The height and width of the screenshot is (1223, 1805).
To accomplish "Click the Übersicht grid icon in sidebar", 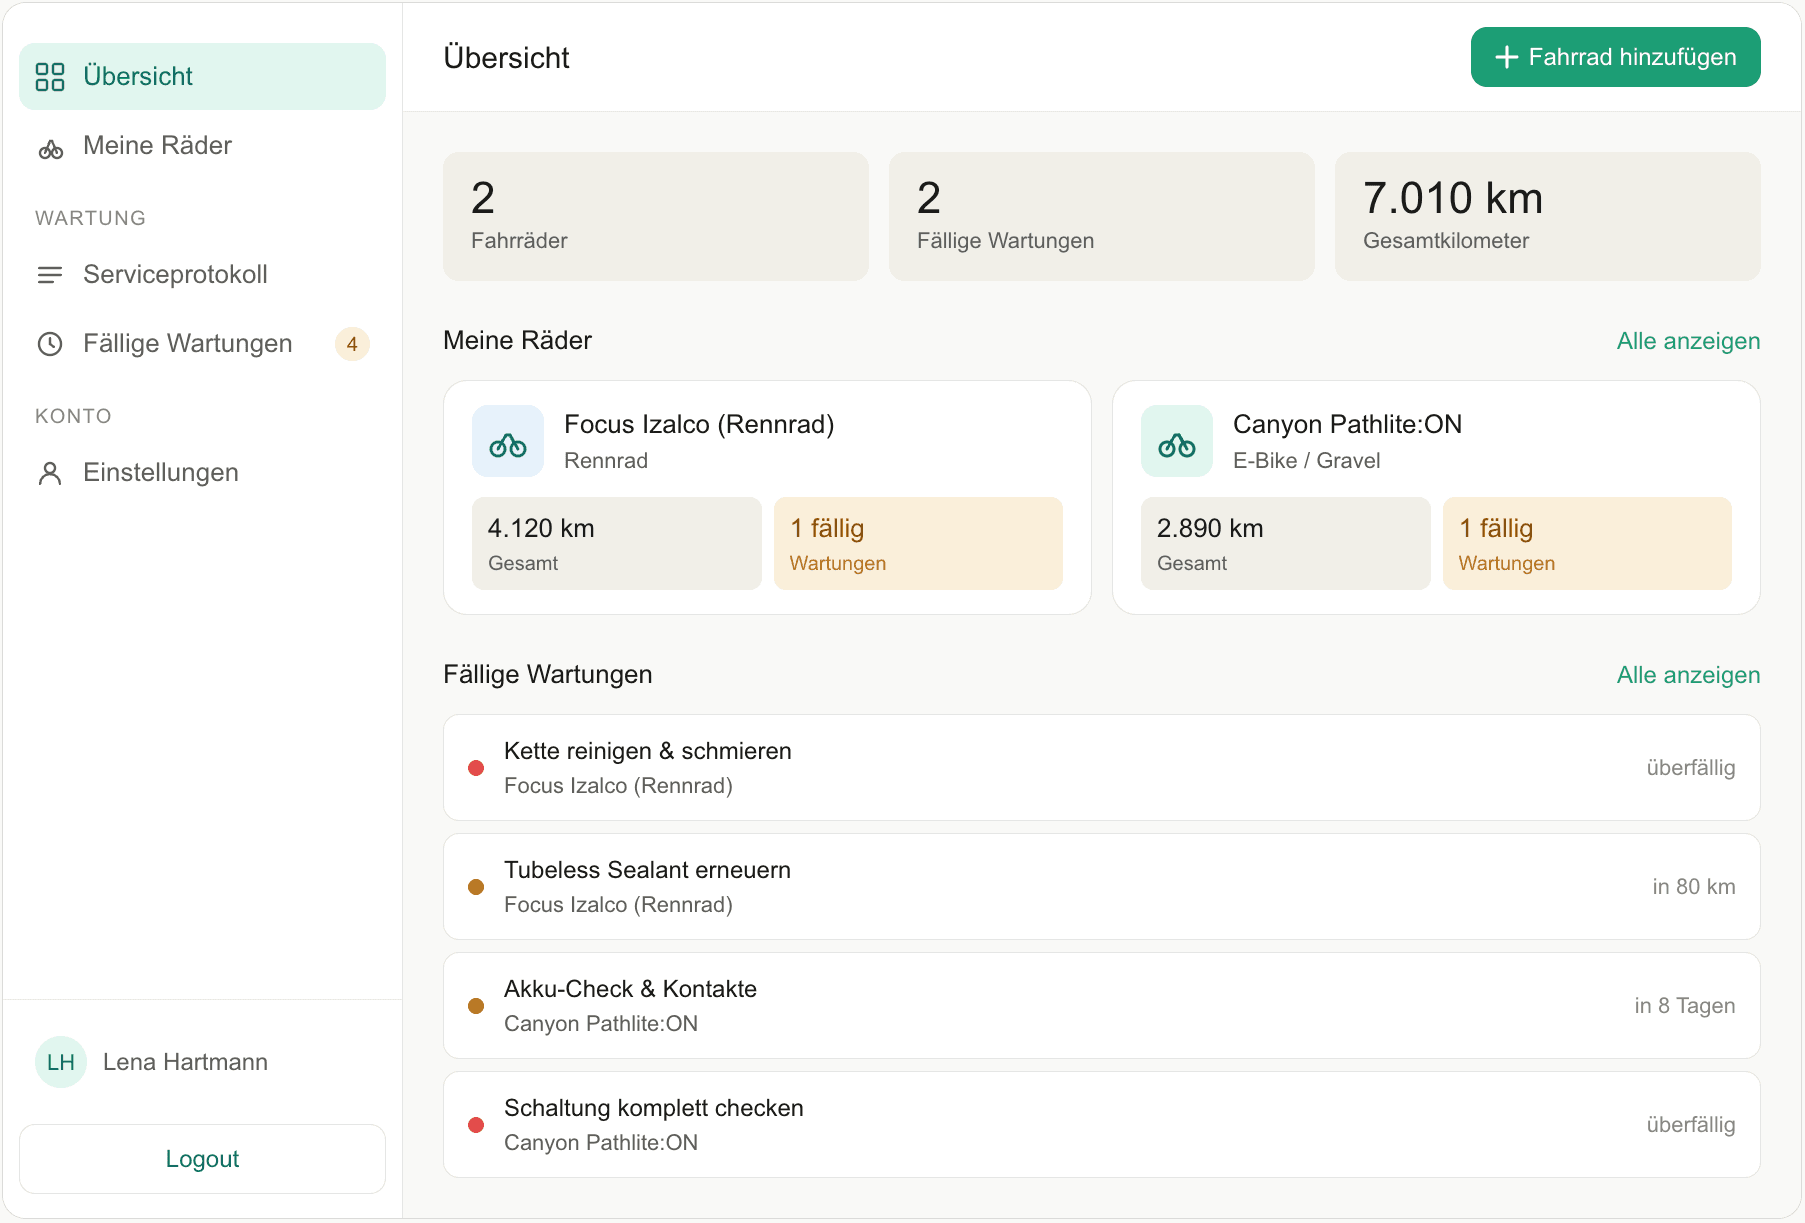I will (50, 77).
